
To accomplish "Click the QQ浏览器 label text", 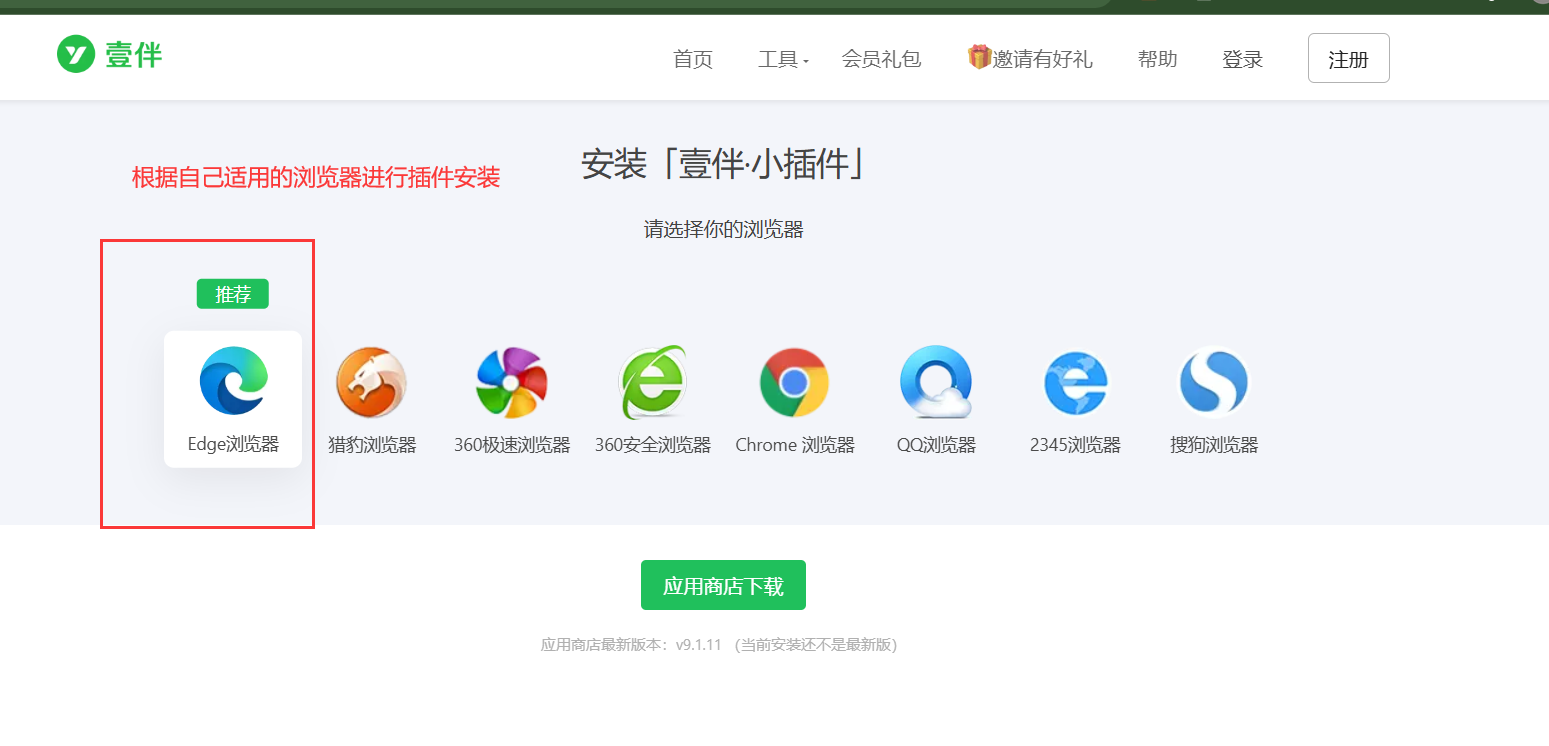I will coord(936,445).
